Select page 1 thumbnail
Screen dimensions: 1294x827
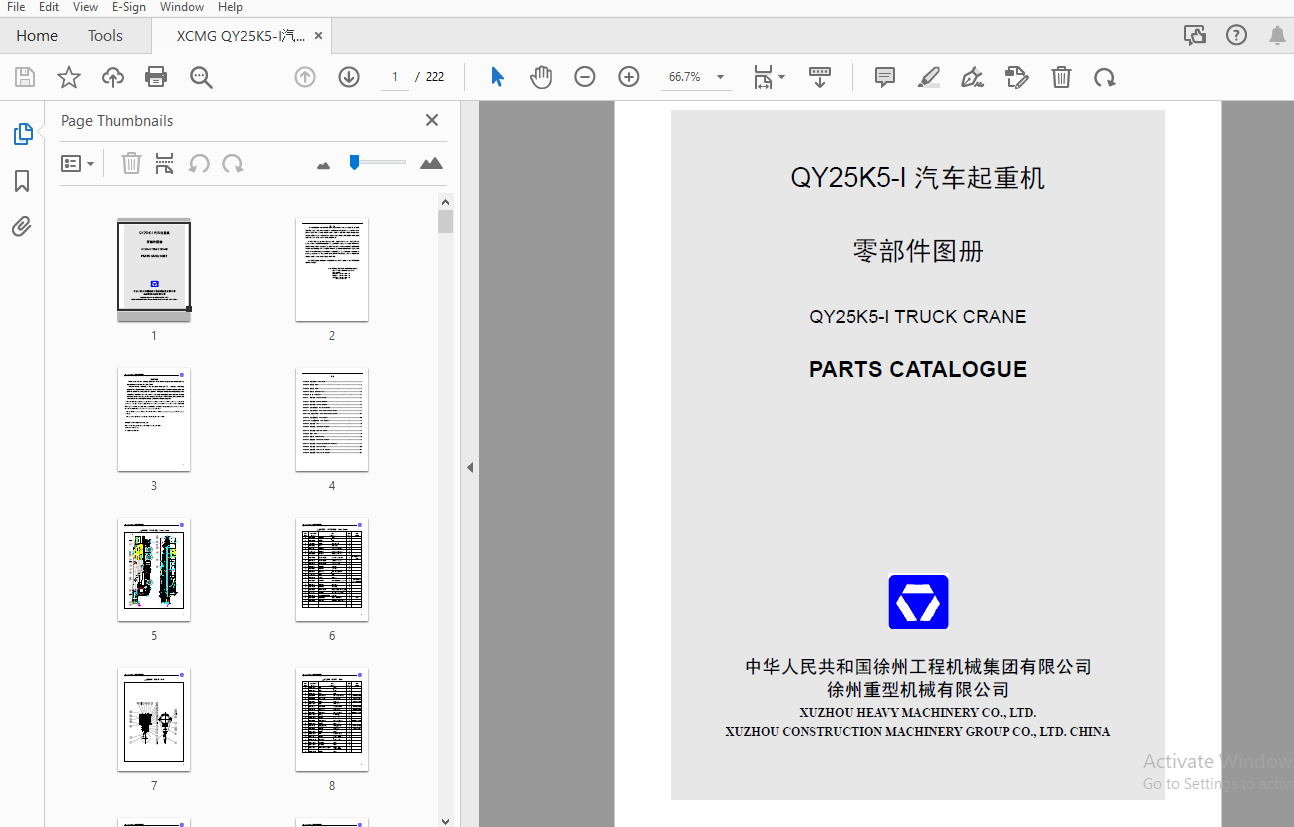click(154, 270)
